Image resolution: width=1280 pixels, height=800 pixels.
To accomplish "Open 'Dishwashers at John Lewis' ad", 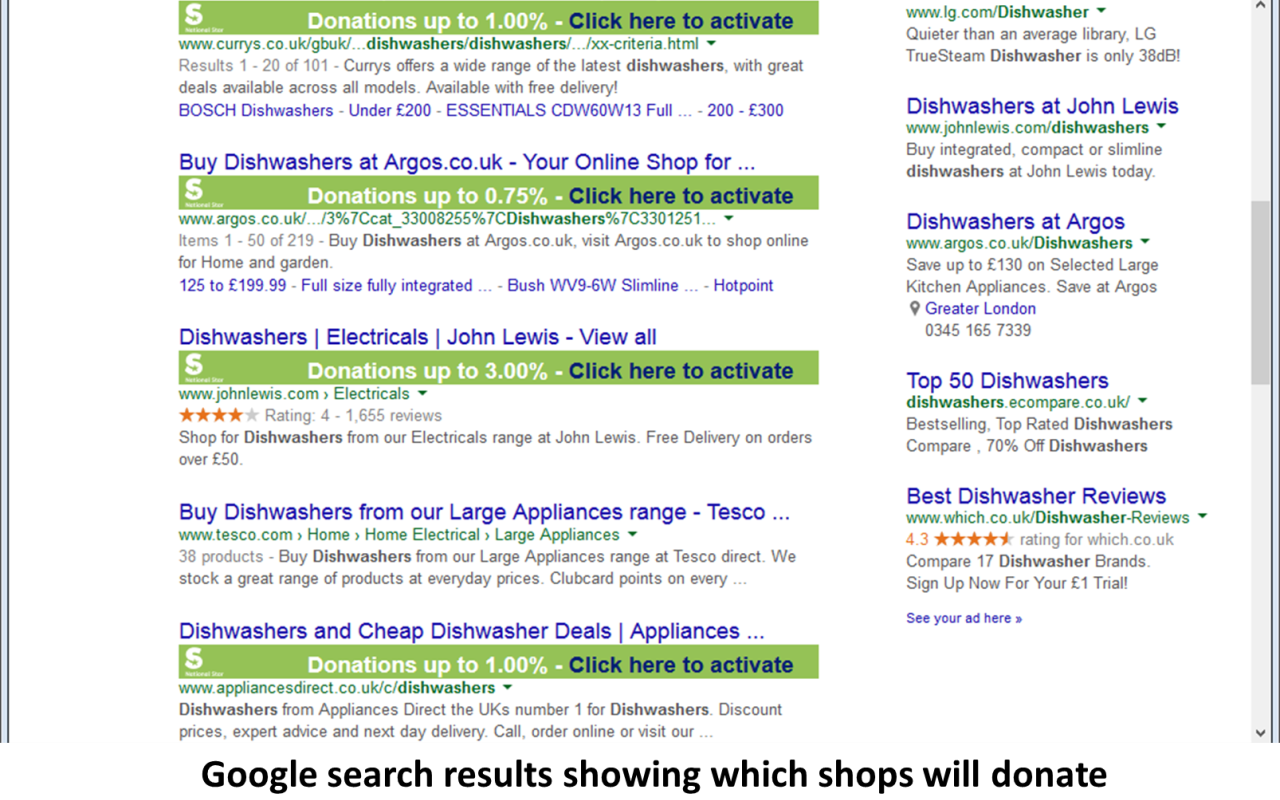I will tap(1042, 106).
